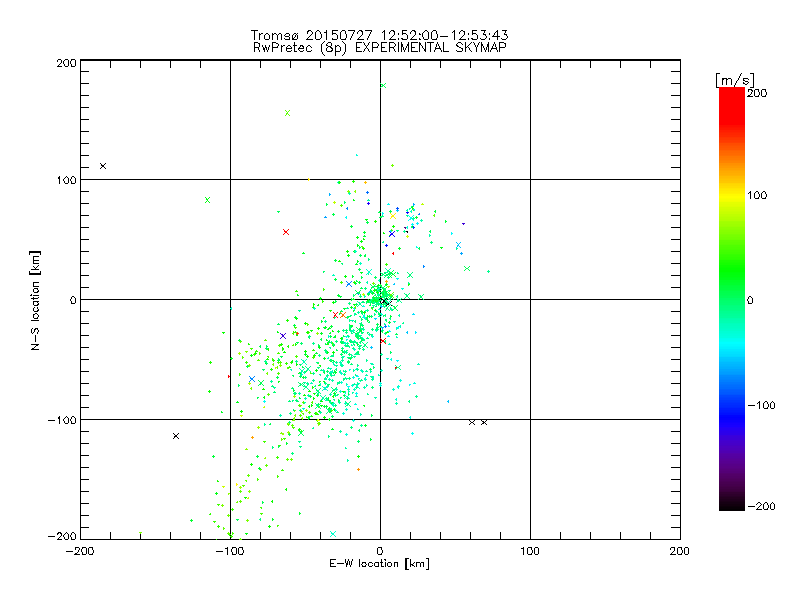Pick the yellow band of the colorbar
The width and height of the screenshot is (800, 600).
coord(732,196)
